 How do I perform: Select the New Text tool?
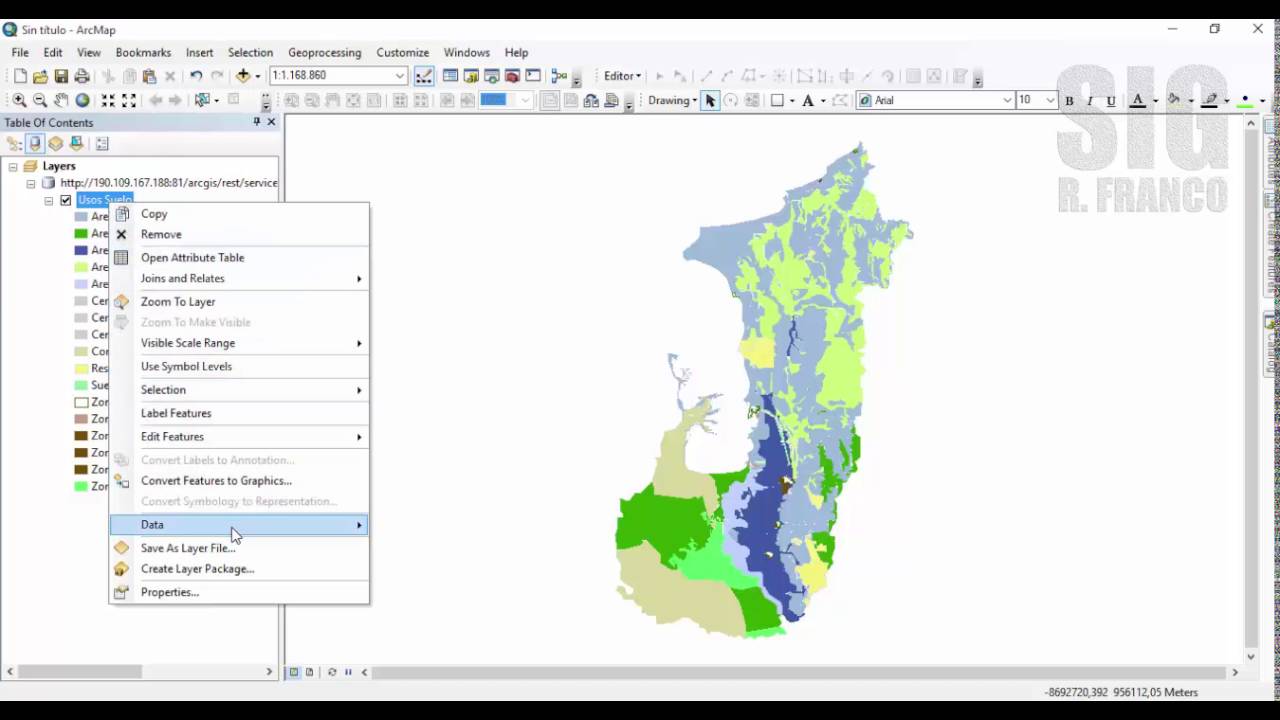pos(808,100)
